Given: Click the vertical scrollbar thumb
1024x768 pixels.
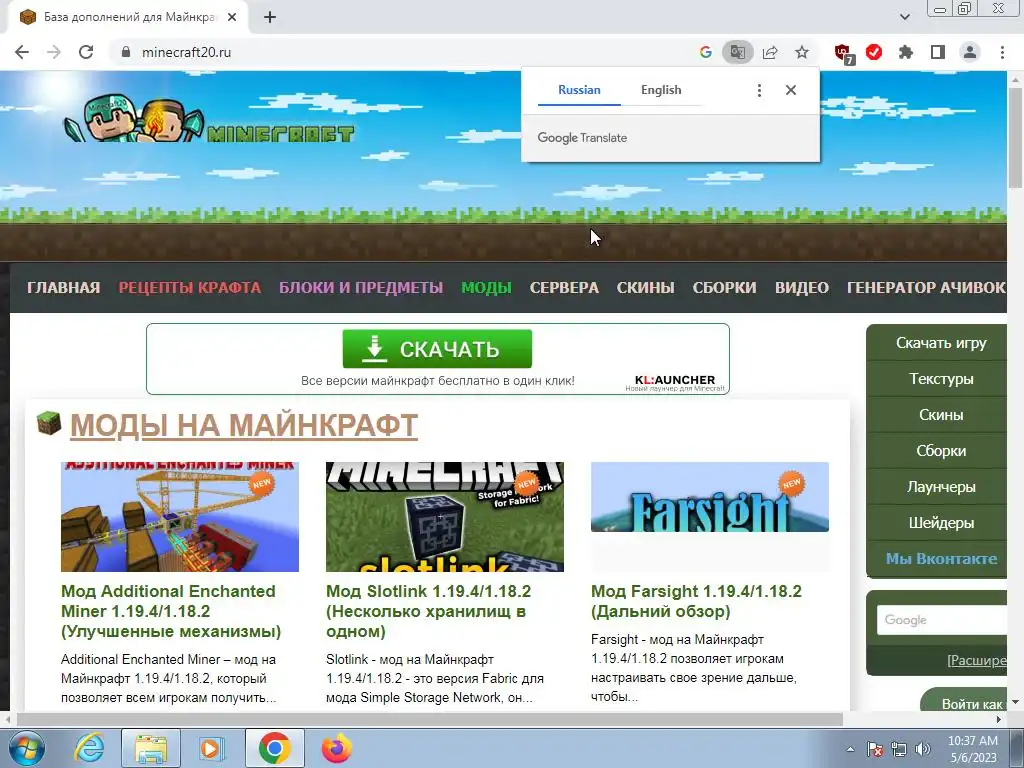Looking at the screenshot, I should pos(1016,137).
